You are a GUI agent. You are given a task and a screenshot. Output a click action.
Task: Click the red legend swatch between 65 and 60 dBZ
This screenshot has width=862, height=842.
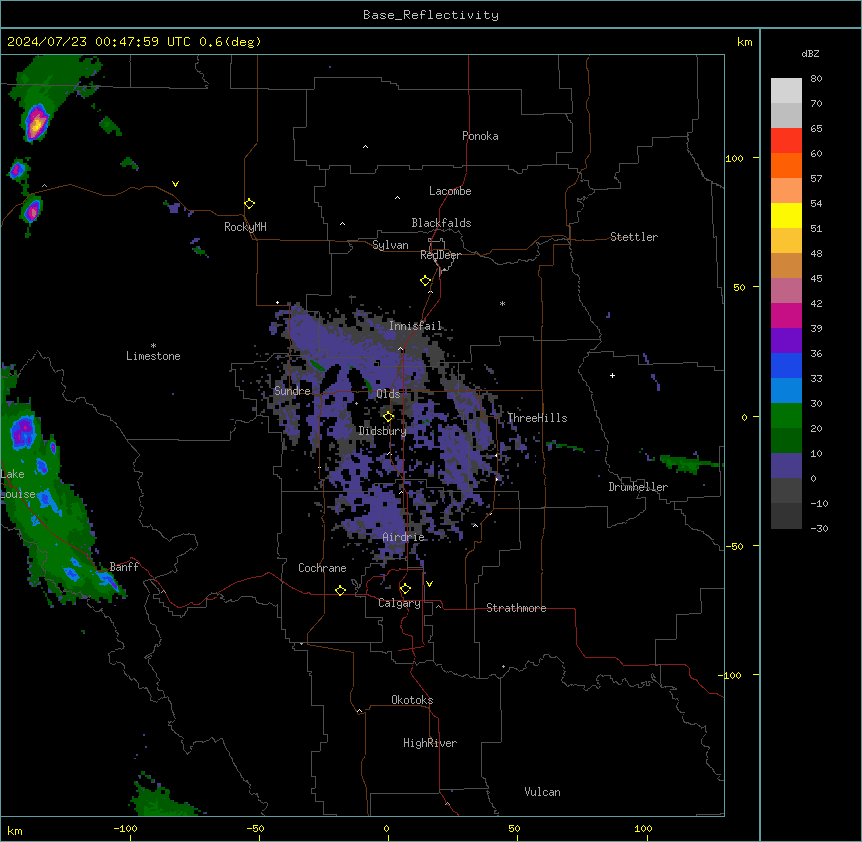(786, 140)
